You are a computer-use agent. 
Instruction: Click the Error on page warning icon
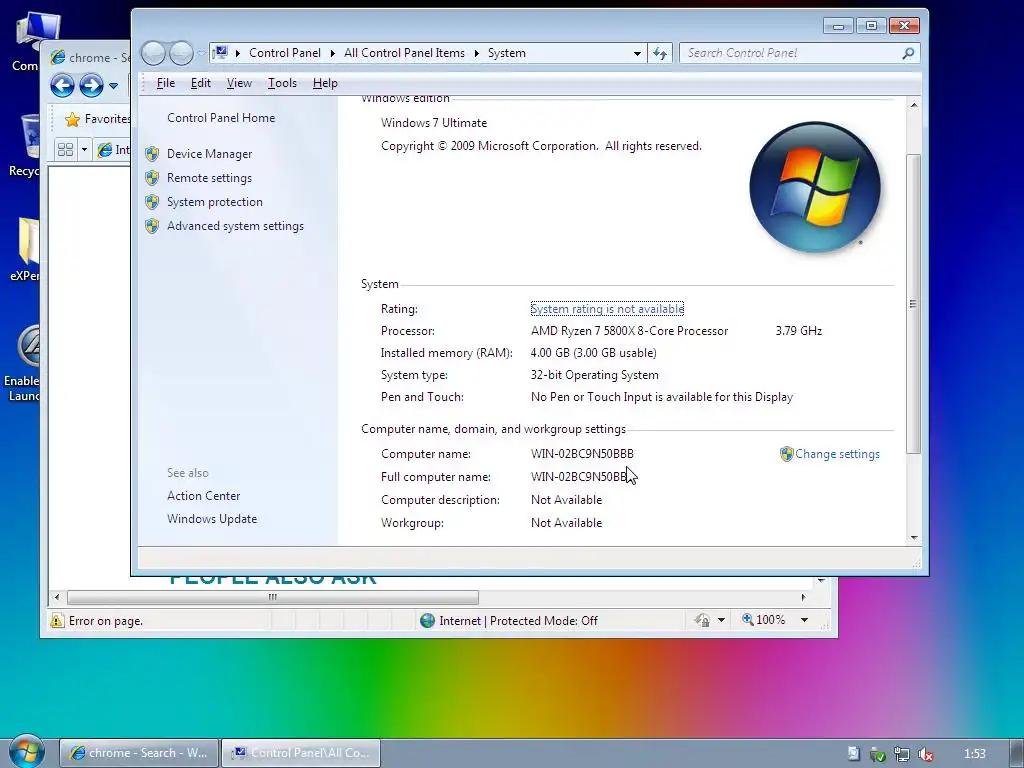point(57,621)
